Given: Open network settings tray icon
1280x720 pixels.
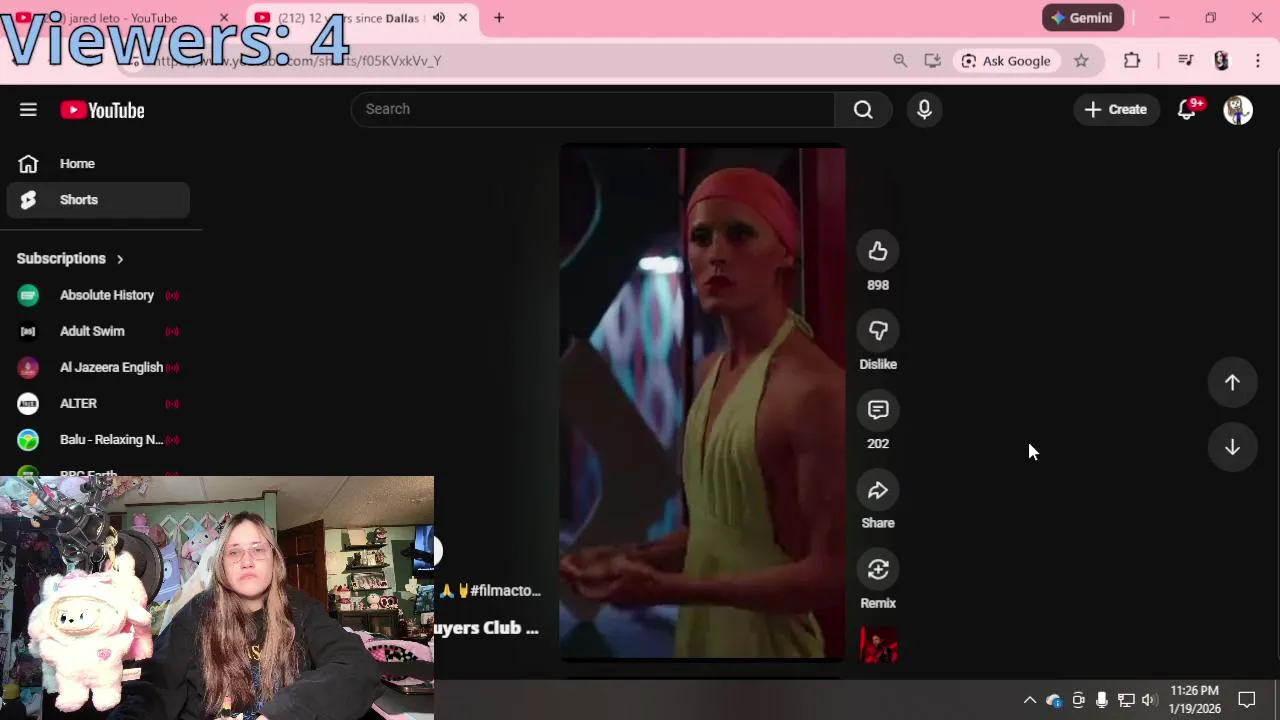Looking at the screenshot, I should (1126, 700).
